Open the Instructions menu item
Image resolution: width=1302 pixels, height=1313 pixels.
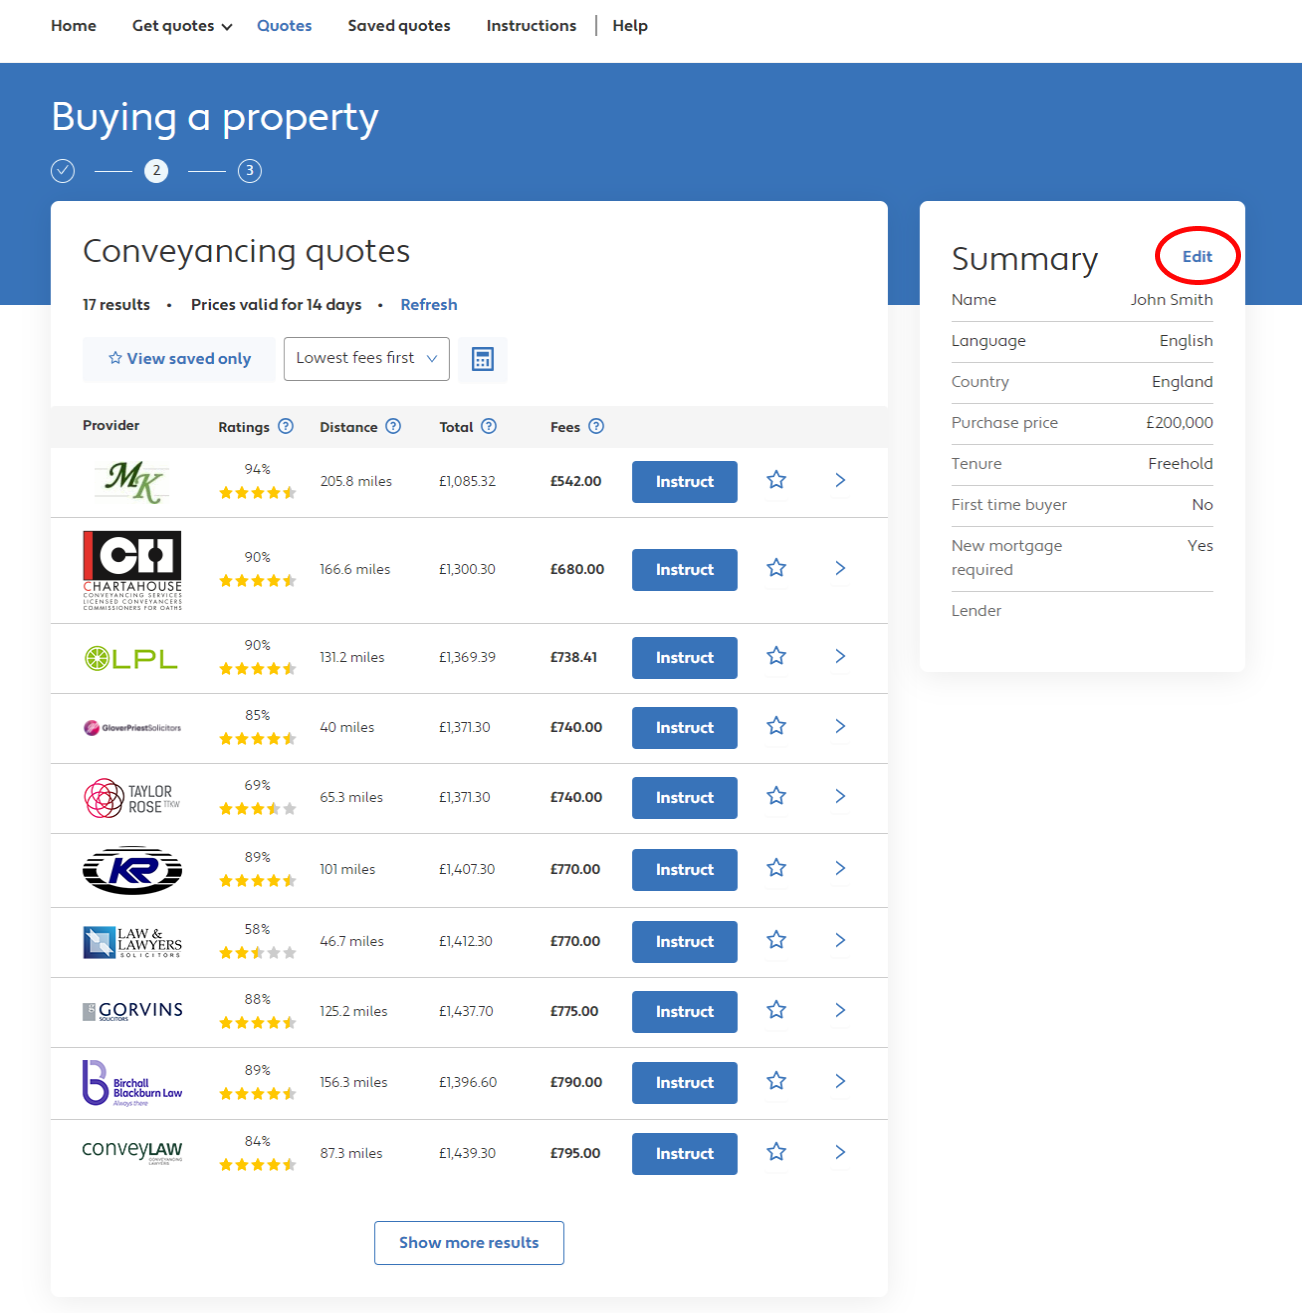coord(531,26)
